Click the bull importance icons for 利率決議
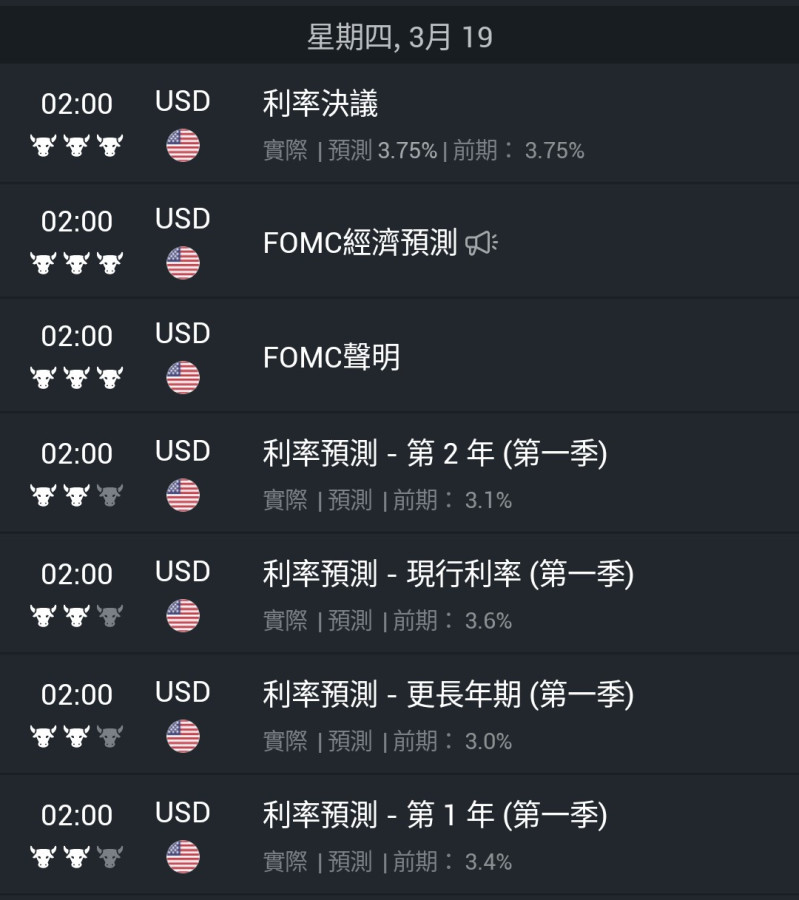Viewport: 799px width, 900px height. (x=76, y=147)
